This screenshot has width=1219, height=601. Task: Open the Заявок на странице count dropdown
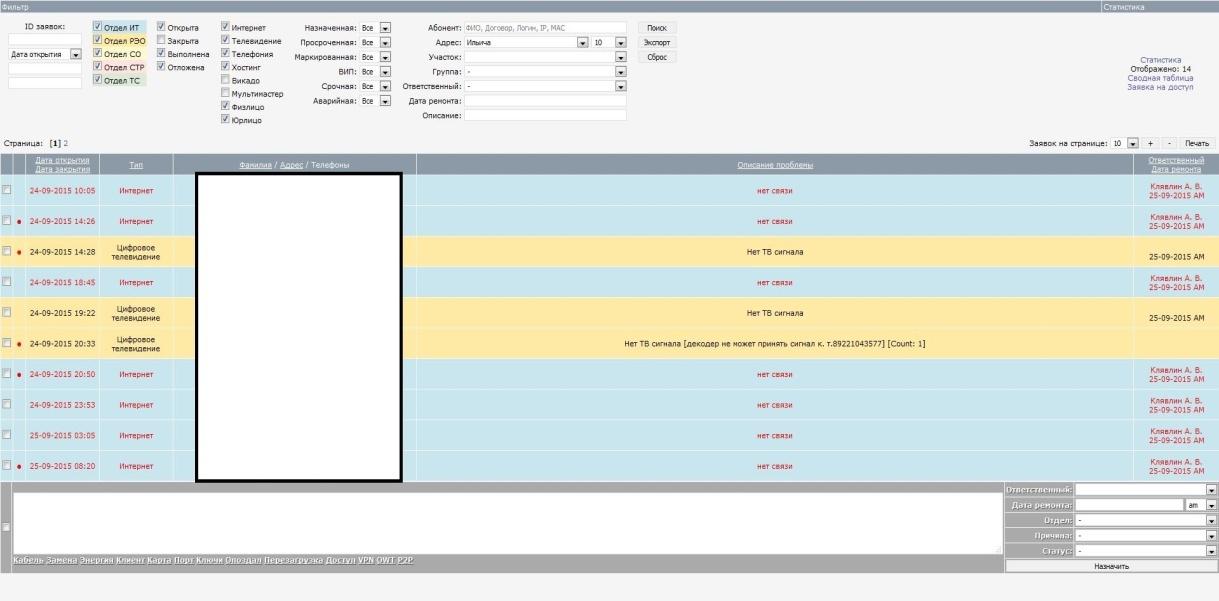(x=1125, y=144)
